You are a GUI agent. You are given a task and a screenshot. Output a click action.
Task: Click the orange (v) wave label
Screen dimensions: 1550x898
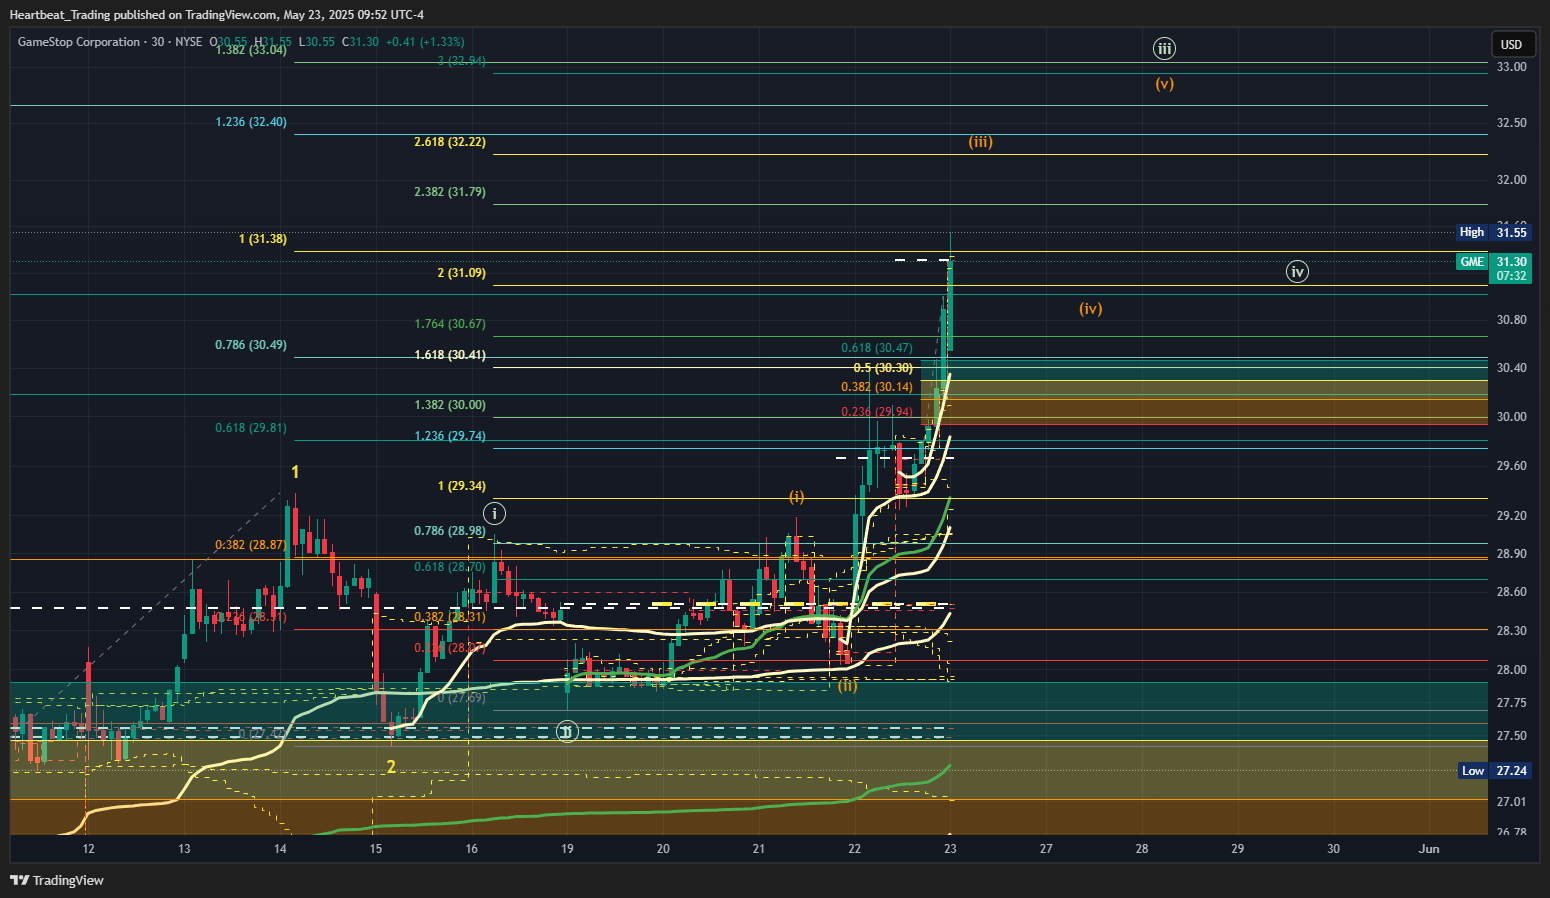1165,84
